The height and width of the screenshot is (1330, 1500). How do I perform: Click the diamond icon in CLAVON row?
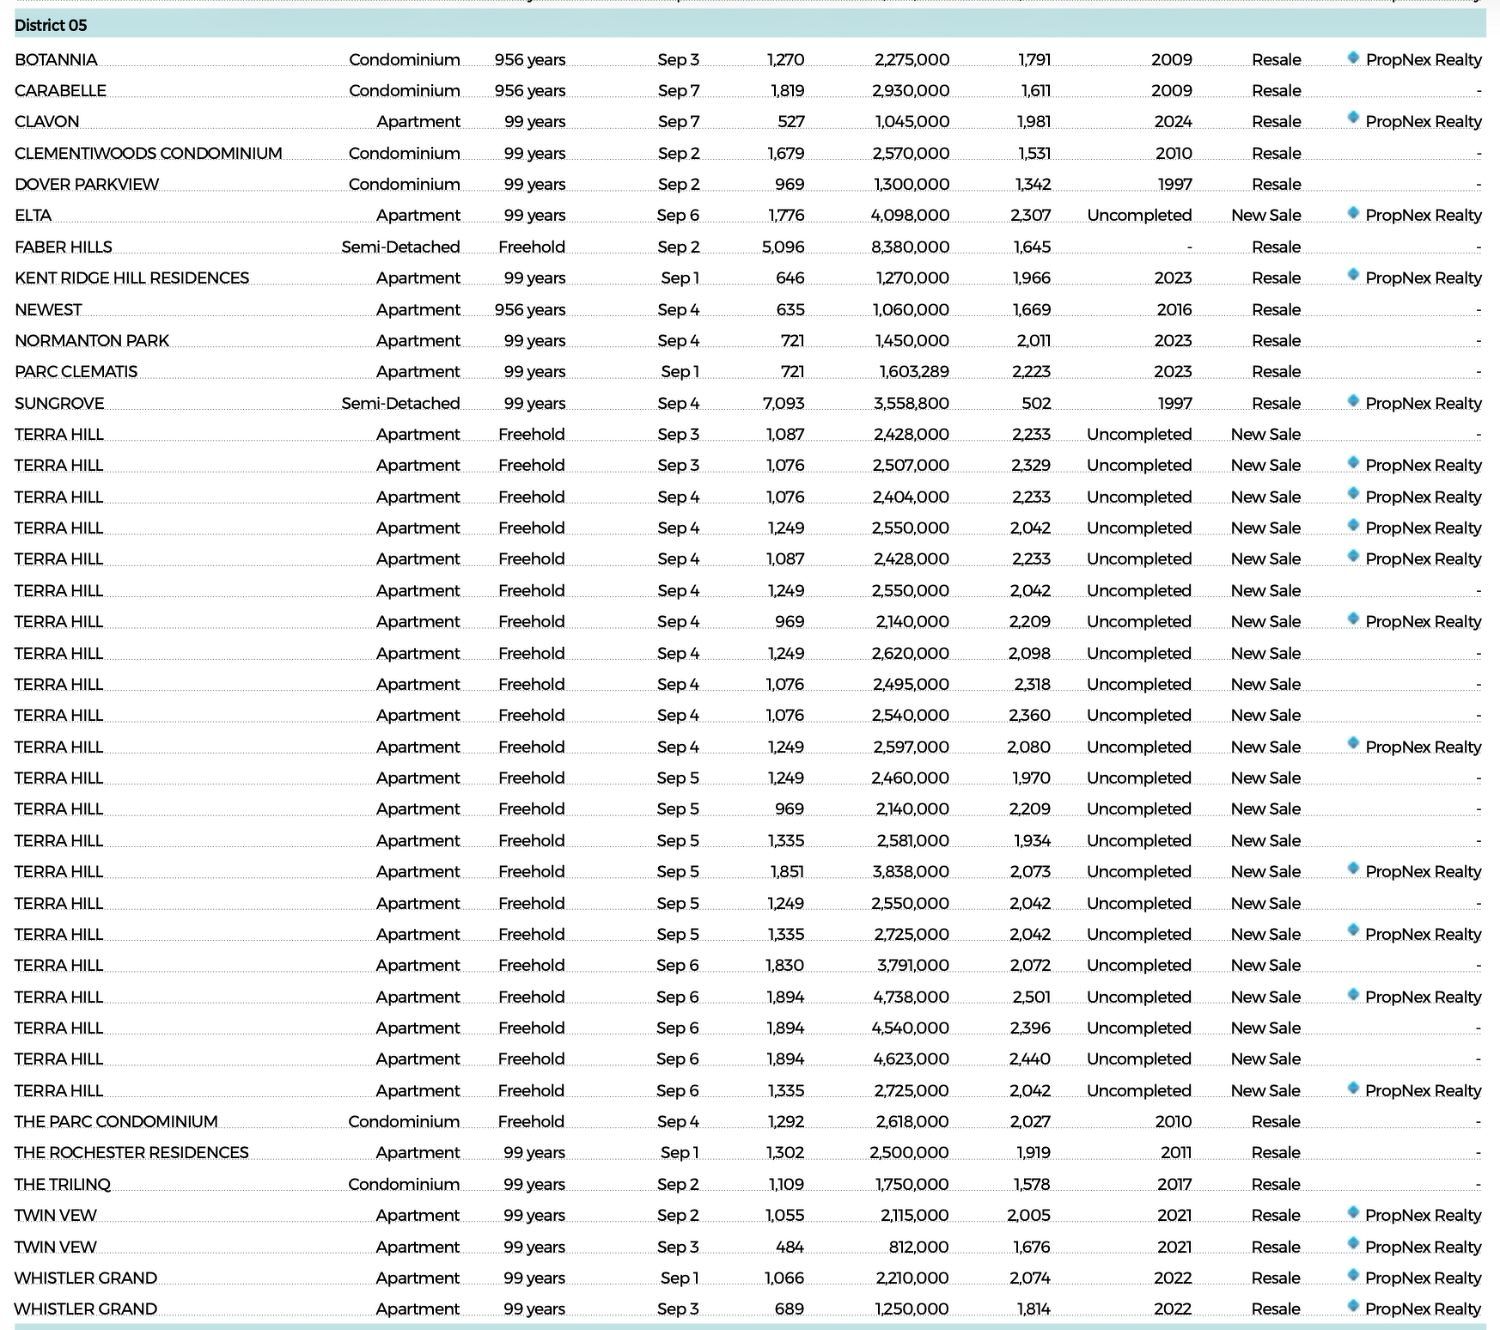[x=1353, y=118]
